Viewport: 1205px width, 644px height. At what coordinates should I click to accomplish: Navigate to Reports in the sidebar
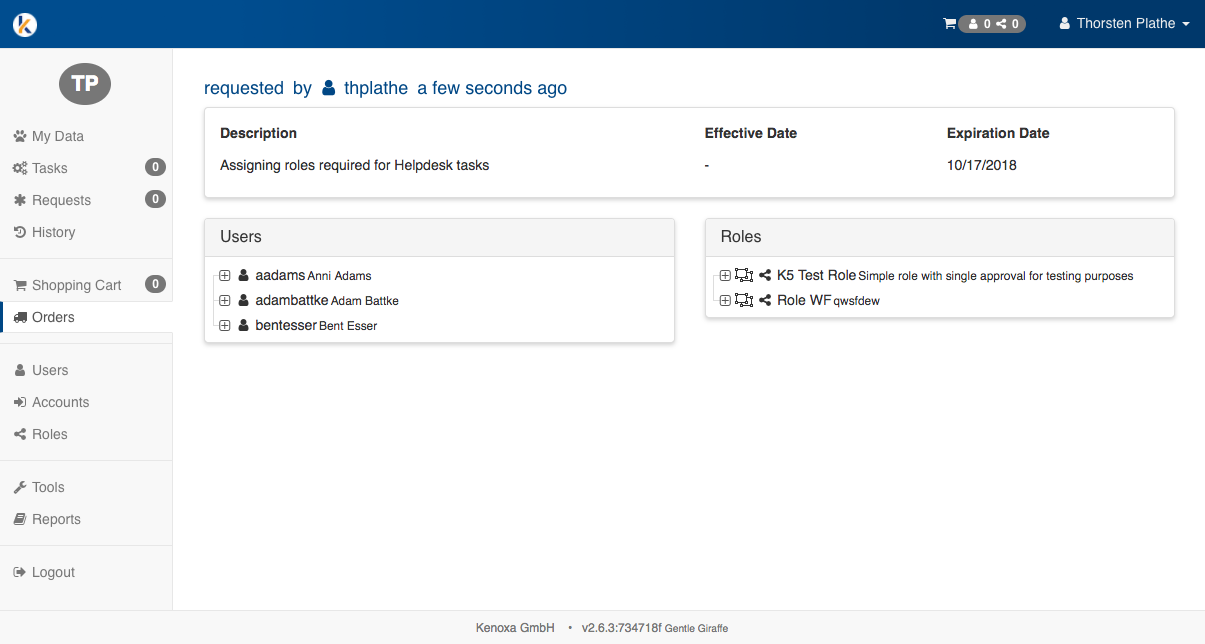tap(56, 519)
